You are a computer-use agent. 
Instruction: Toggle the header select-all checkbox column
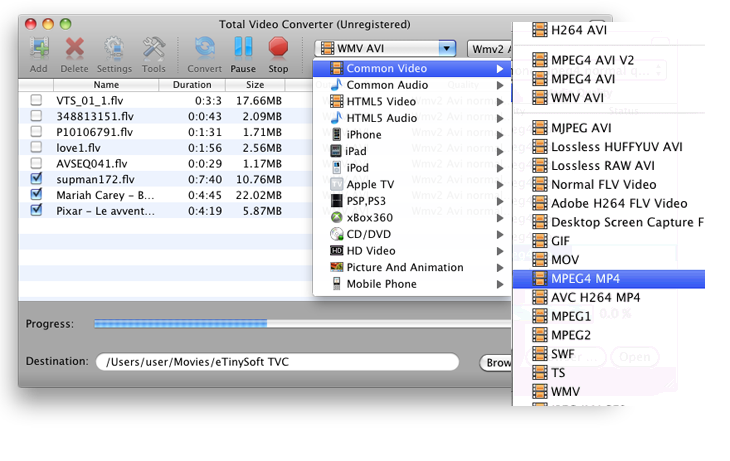pyautogui.click(x=36, y=85)
